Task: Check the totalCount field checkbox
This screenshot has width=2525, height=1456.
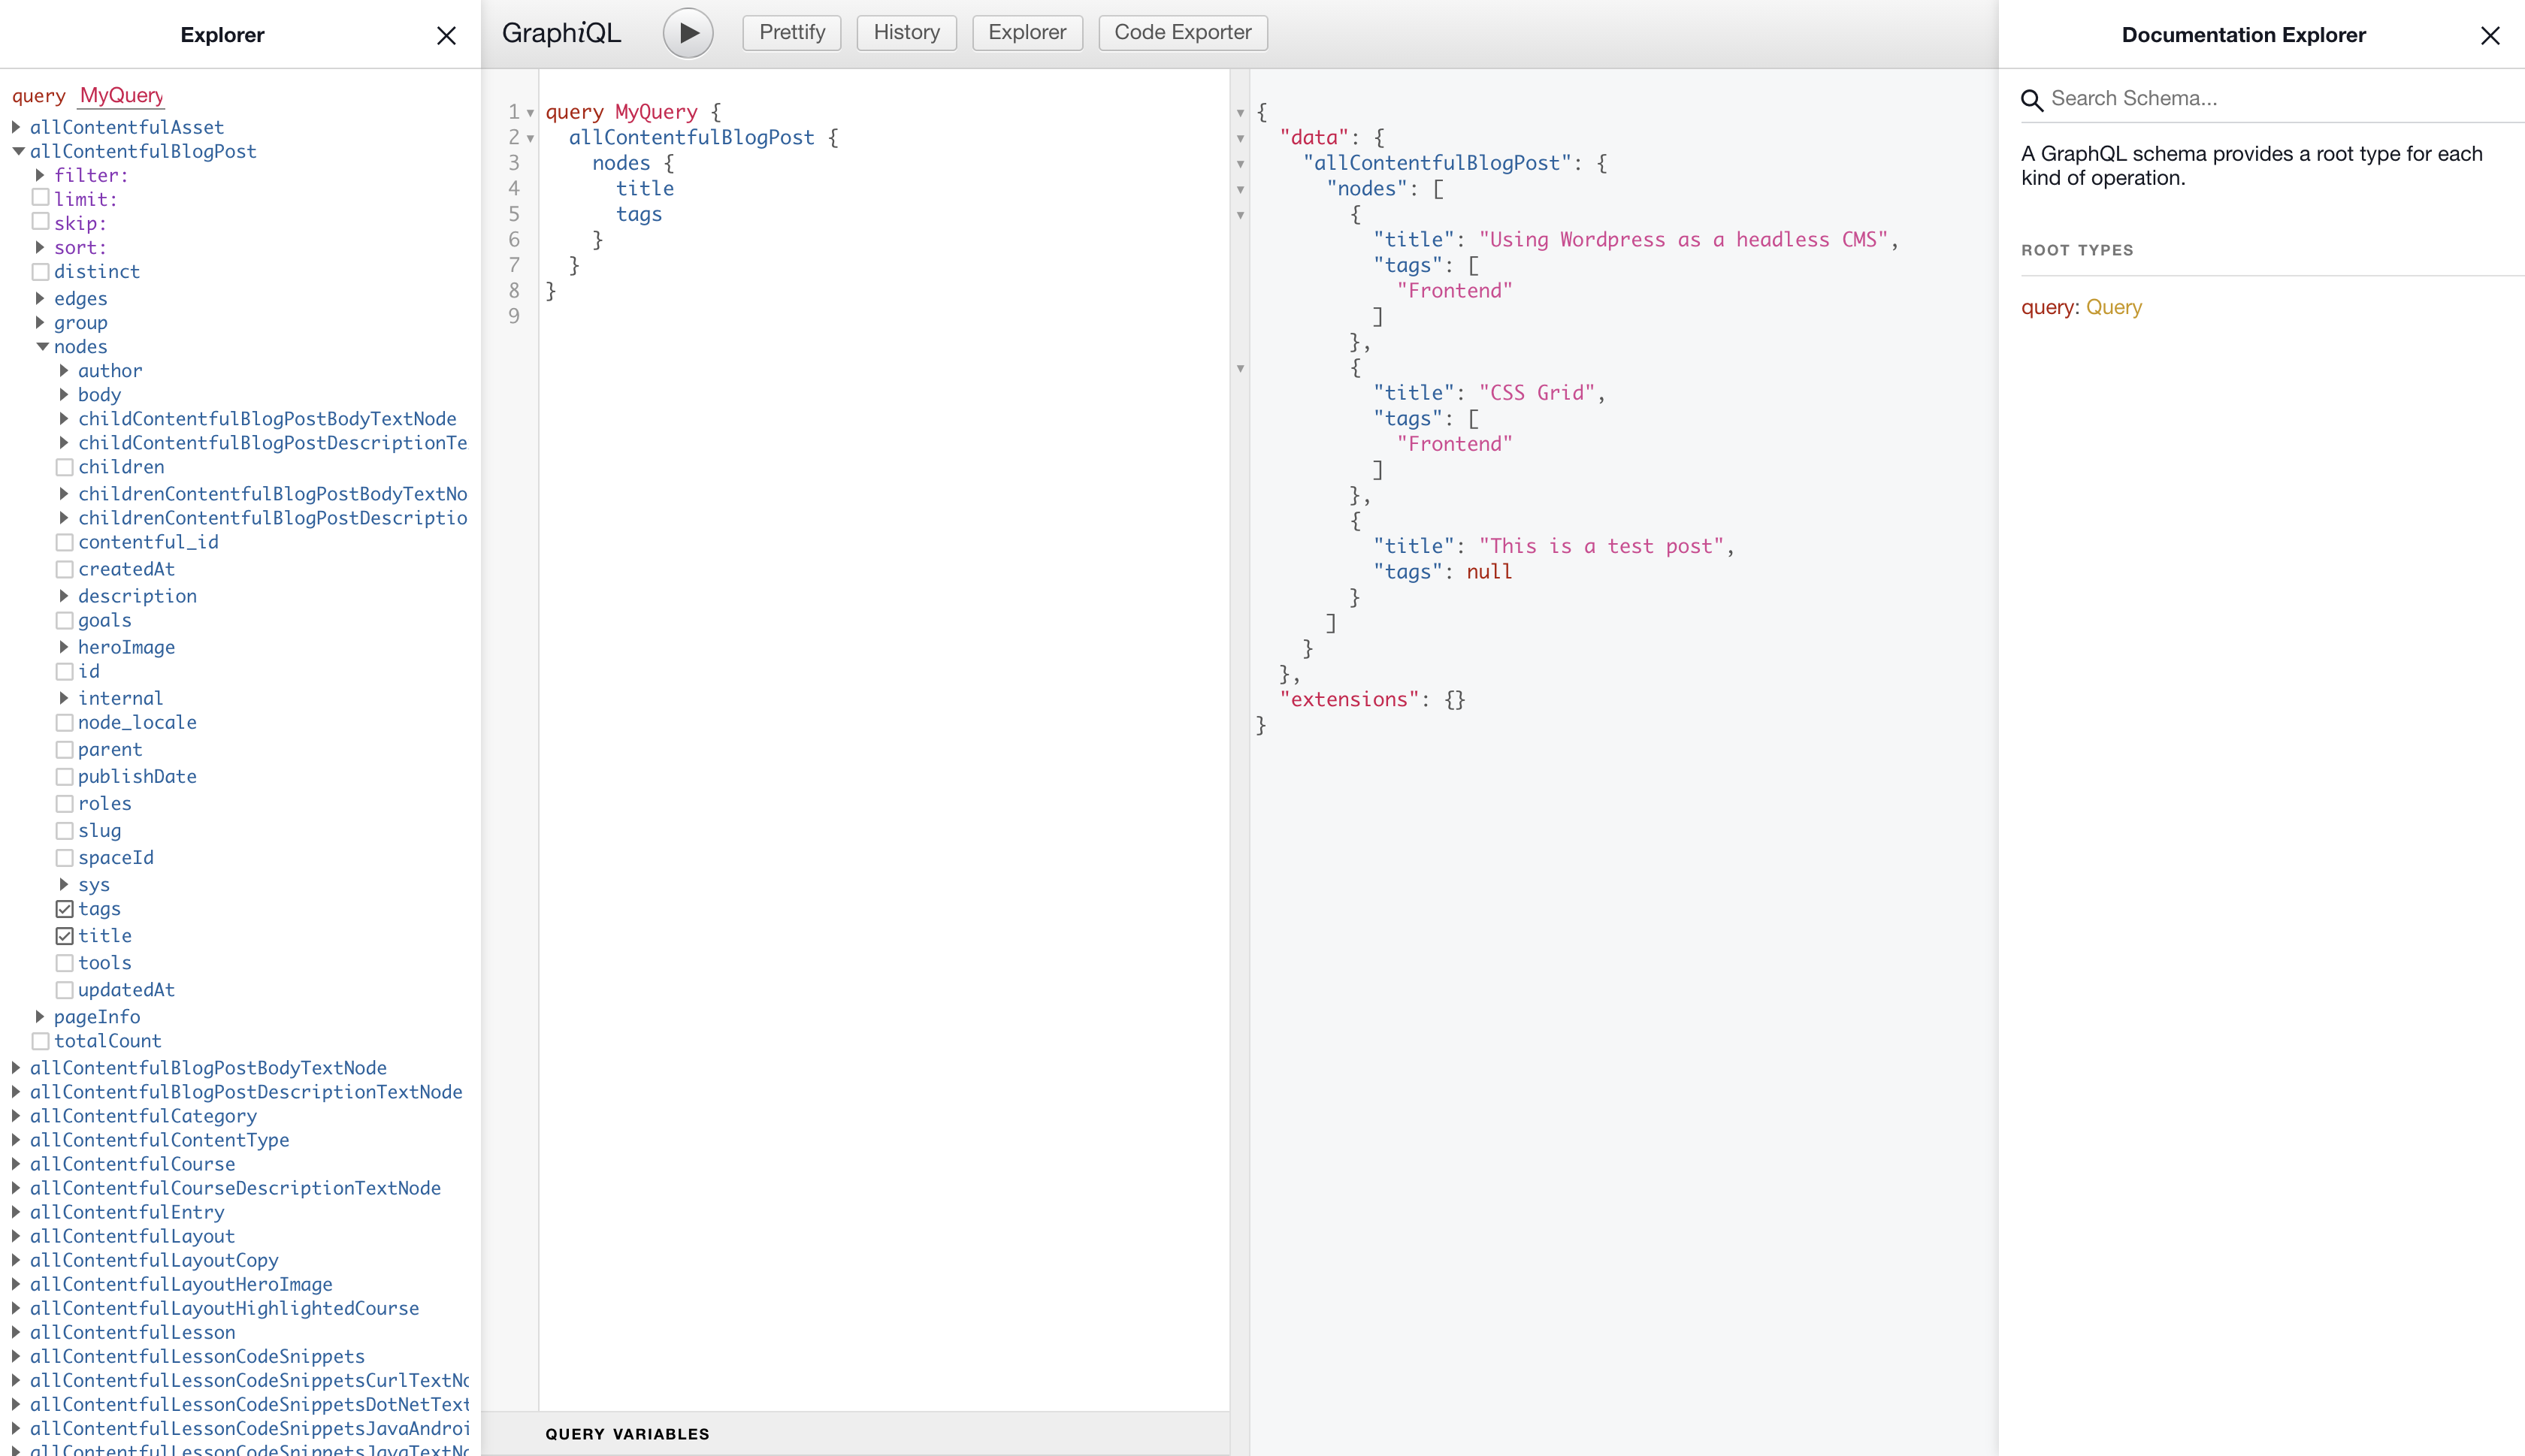Action: [x=41, y=1041]
